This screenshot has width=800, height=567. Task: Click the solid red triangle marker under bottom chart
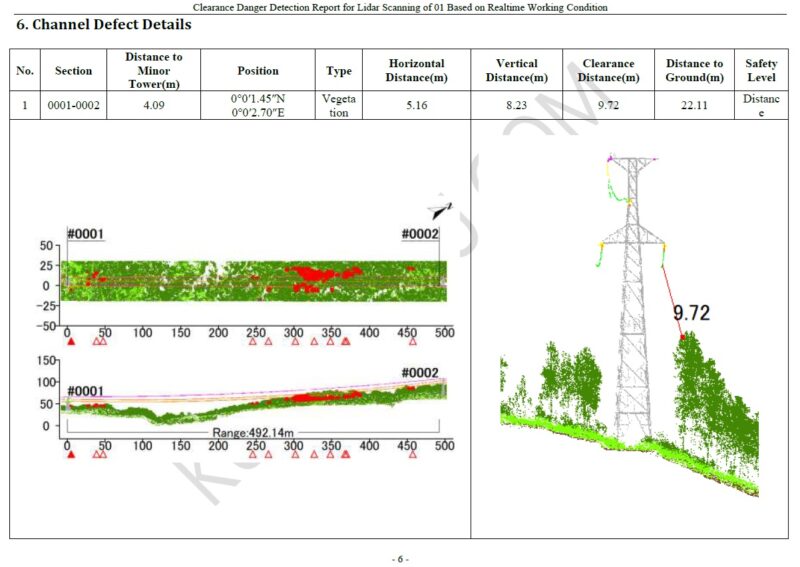tap(70, 455)
